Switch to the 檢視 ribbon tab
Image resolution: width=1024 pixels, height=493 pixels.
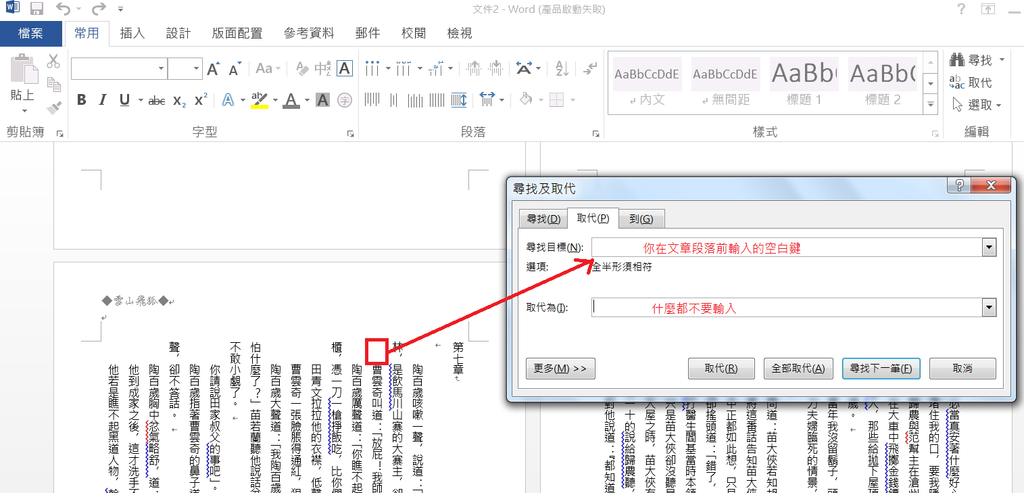(460, 33)
